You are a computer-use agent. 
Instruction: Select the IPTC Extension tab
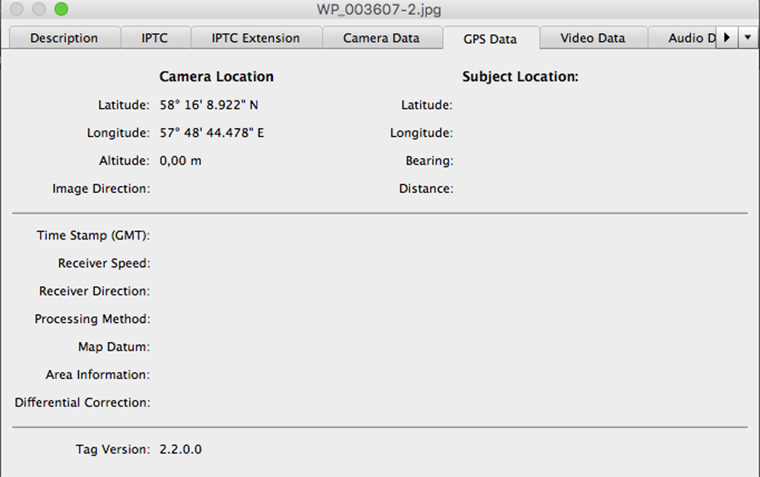tap(255, 38)
